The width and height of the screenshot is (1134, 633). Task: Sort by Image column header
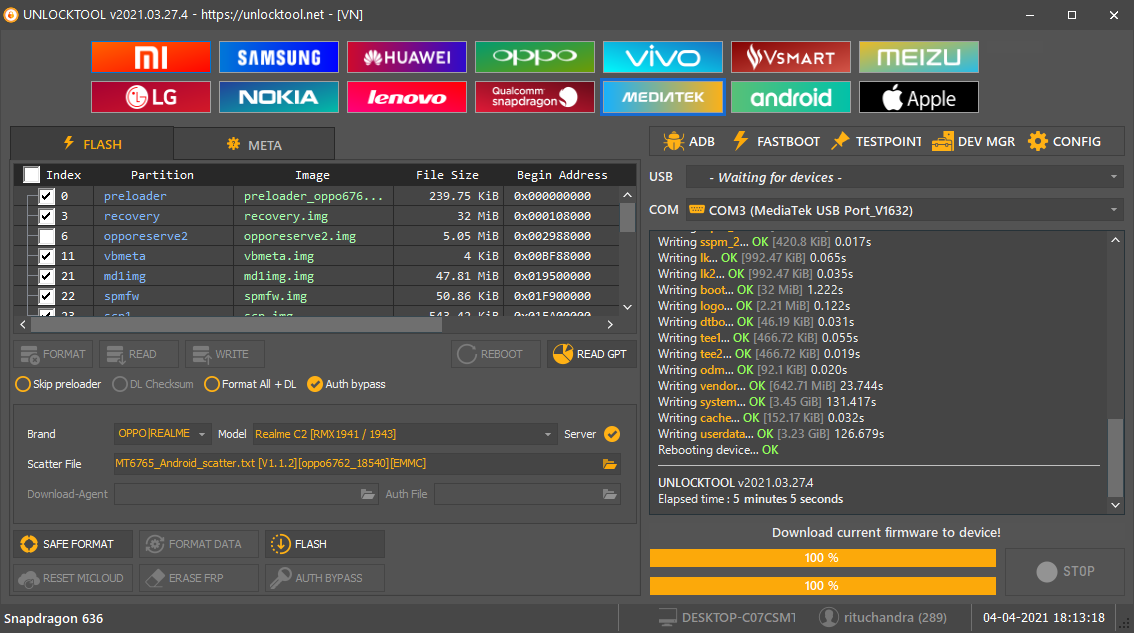coord(312,174)
